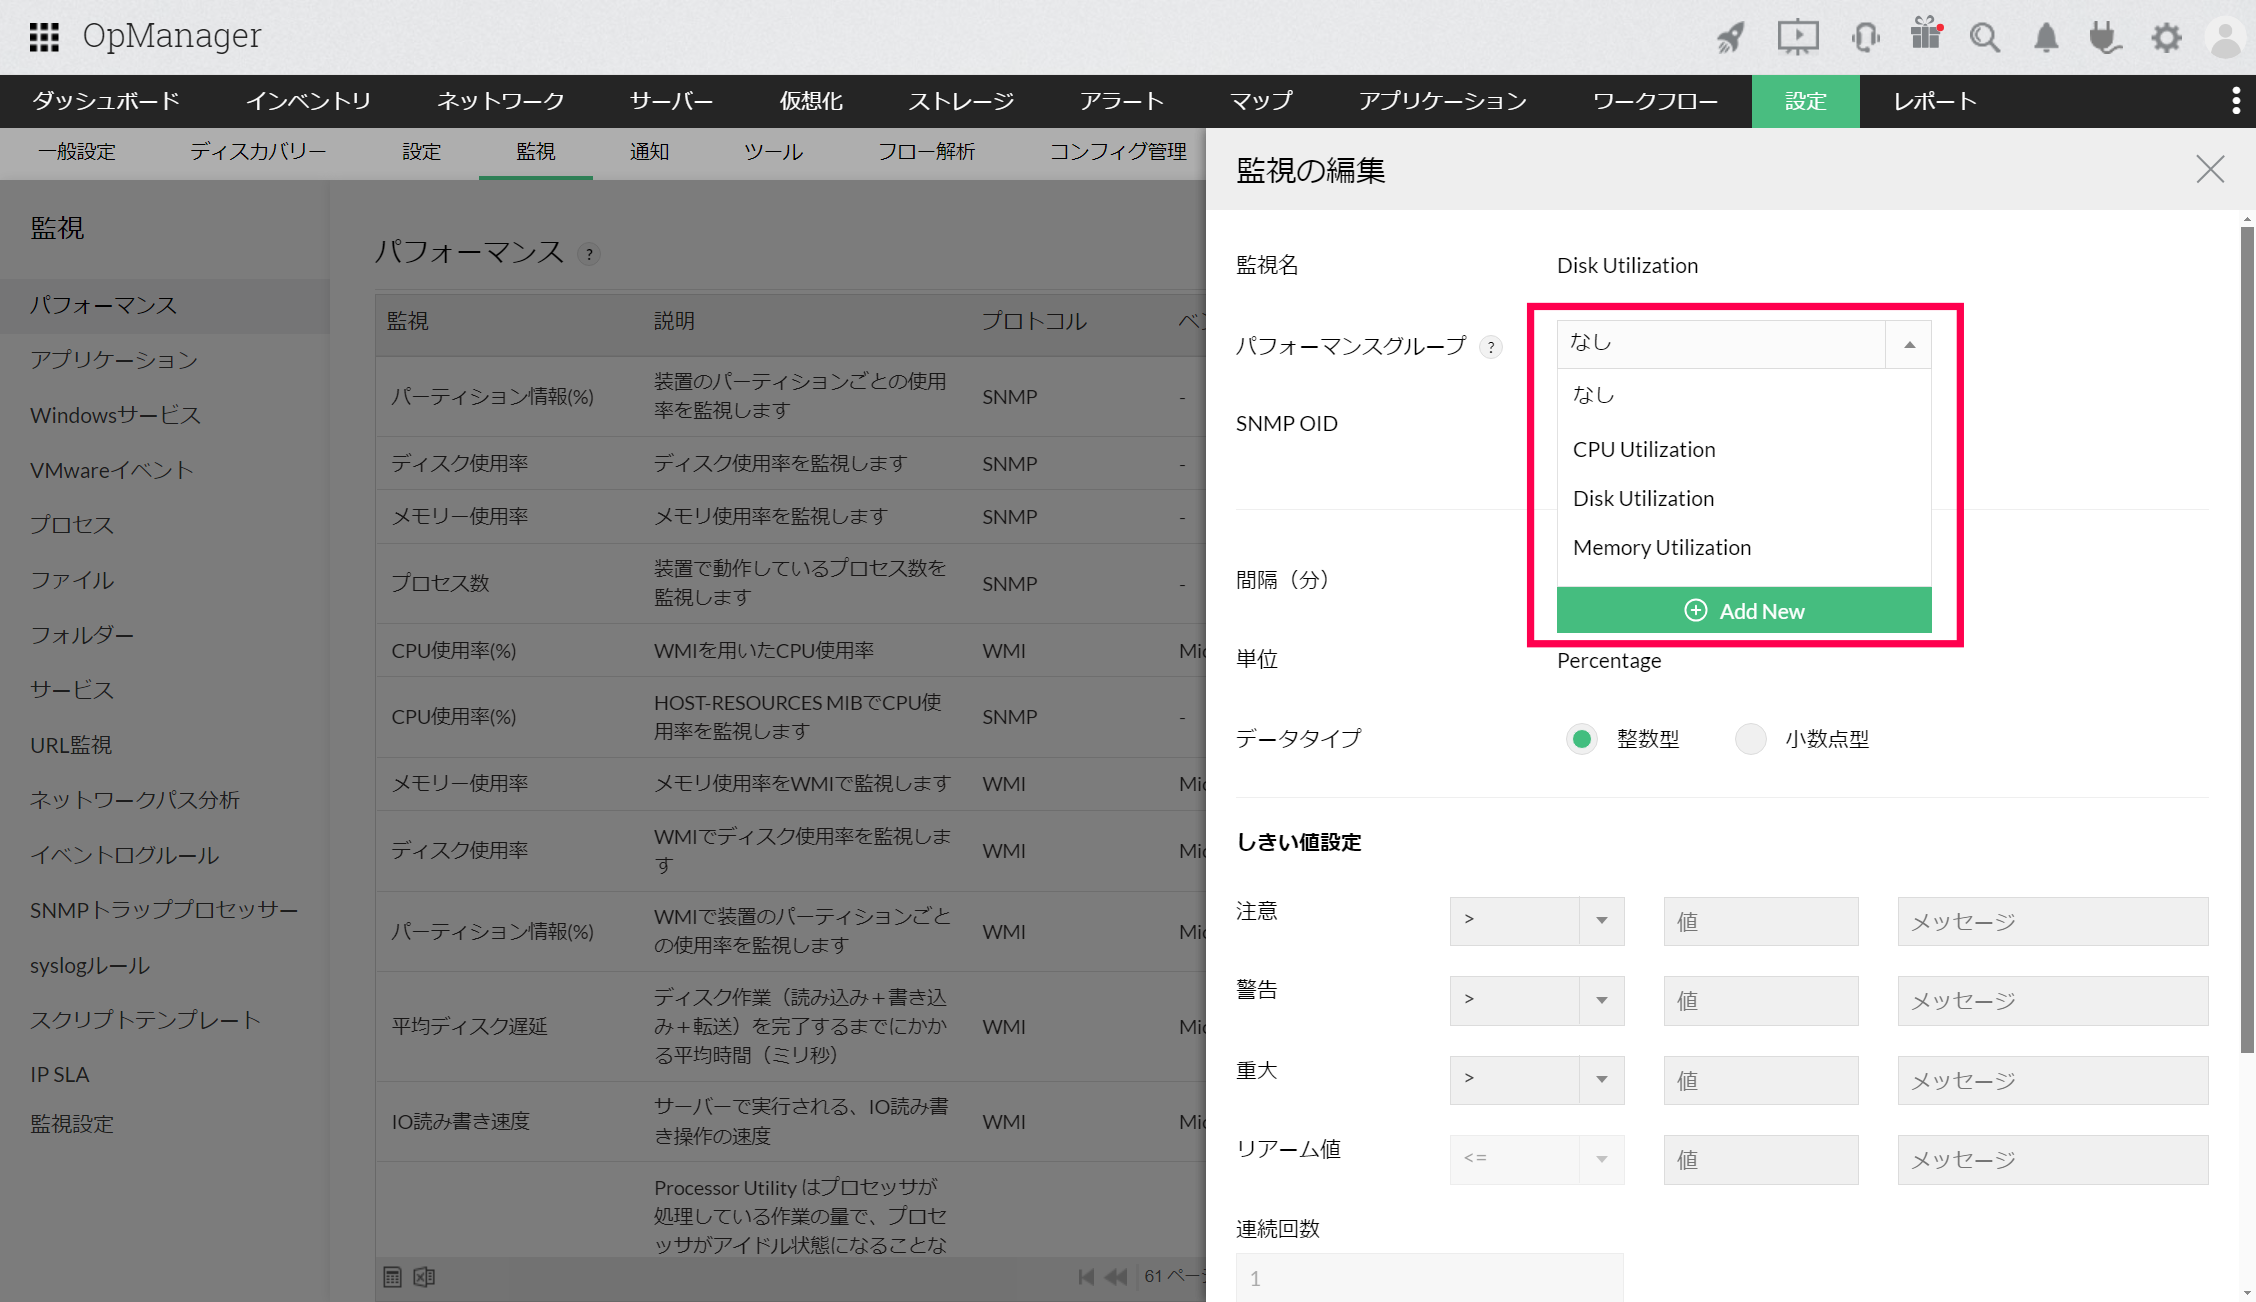2256x1302 pixels.
Task: Click the 監視の編集 panel vertical scrollbar
Action: click(2246, 640)
